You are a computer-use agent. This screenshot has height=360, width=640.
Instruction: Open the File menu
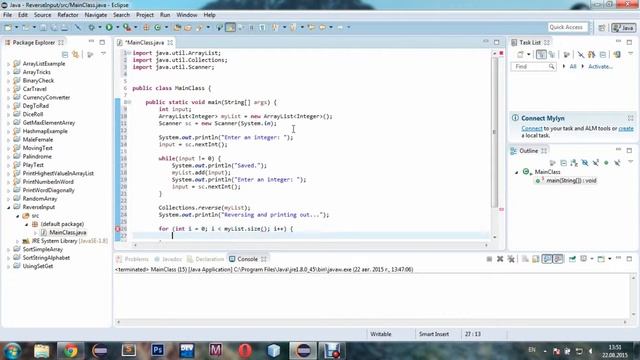7,15
